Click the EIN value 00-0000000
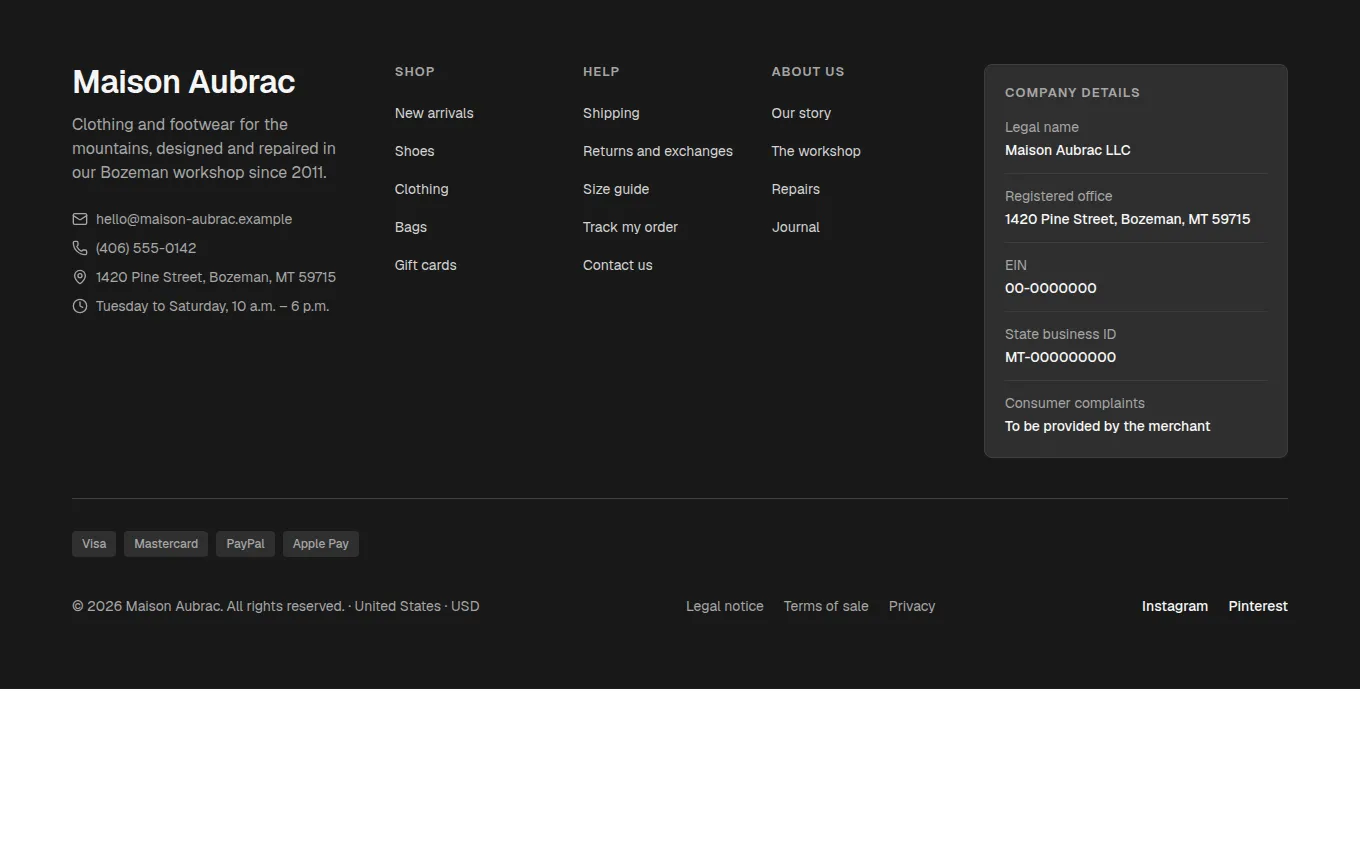The height and width of the screenshot is (850, 1360). (1051, 288)
